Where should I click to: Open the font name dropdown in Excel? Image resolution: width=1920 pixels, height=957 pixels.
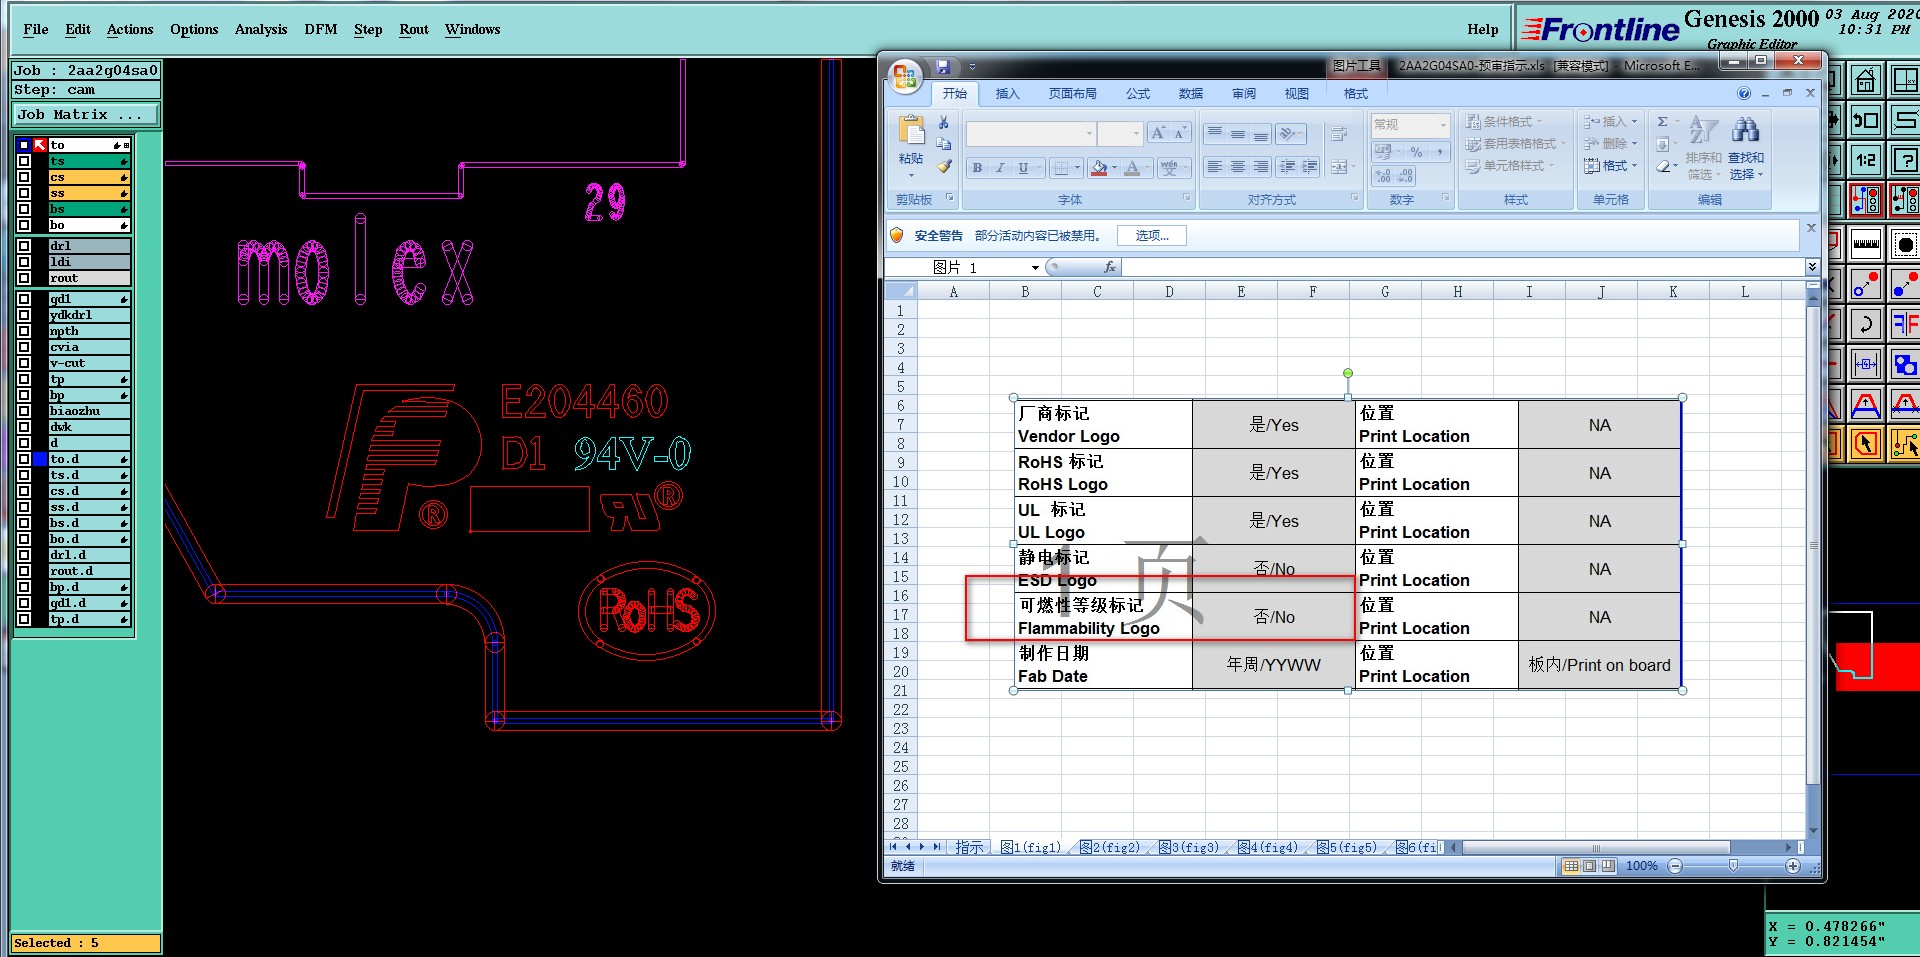point(1089,133)
